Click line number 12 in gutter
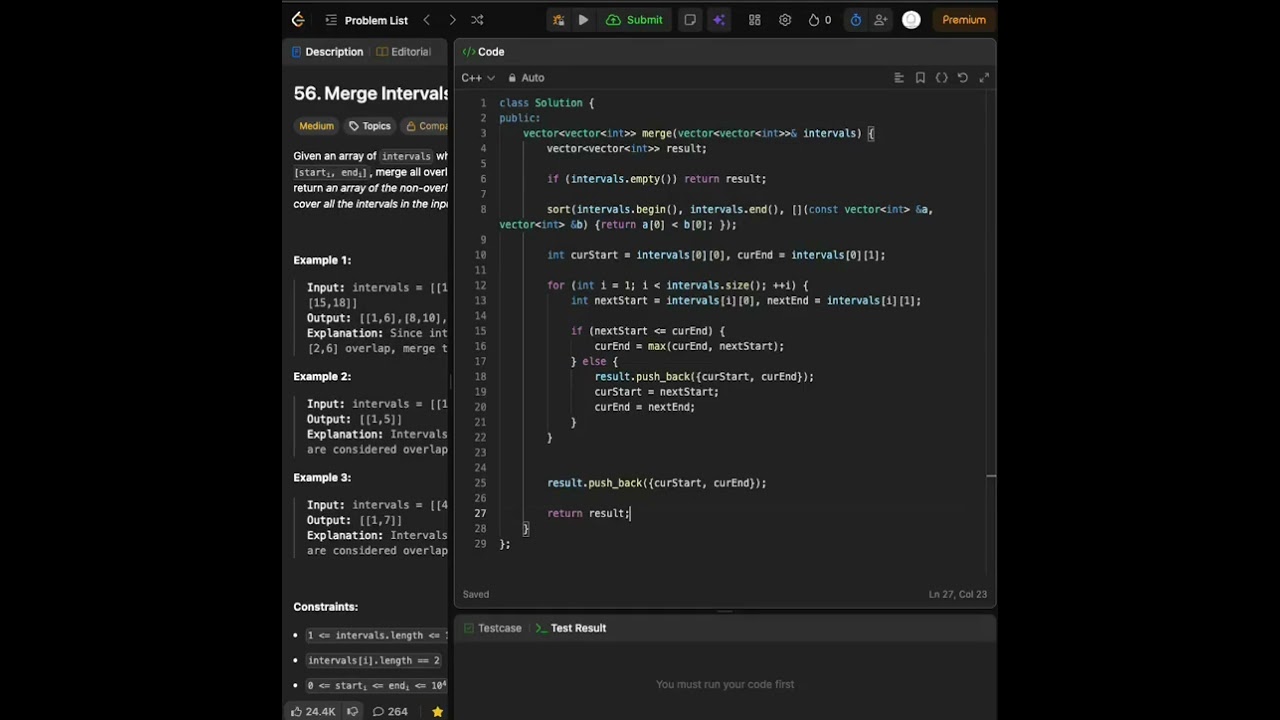 pyautogui.click(x=480, y=286)
